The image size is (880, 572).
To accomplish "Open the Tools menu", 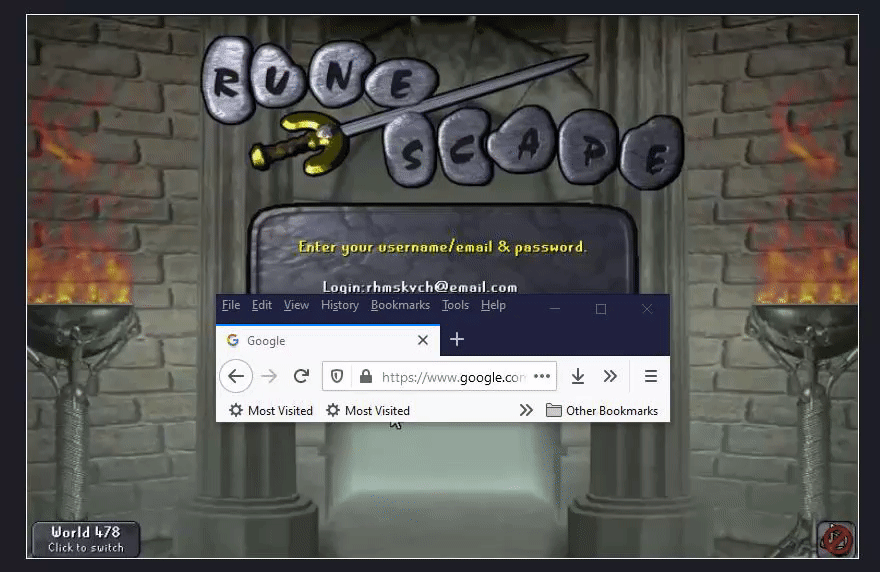I will pos(455,305).
